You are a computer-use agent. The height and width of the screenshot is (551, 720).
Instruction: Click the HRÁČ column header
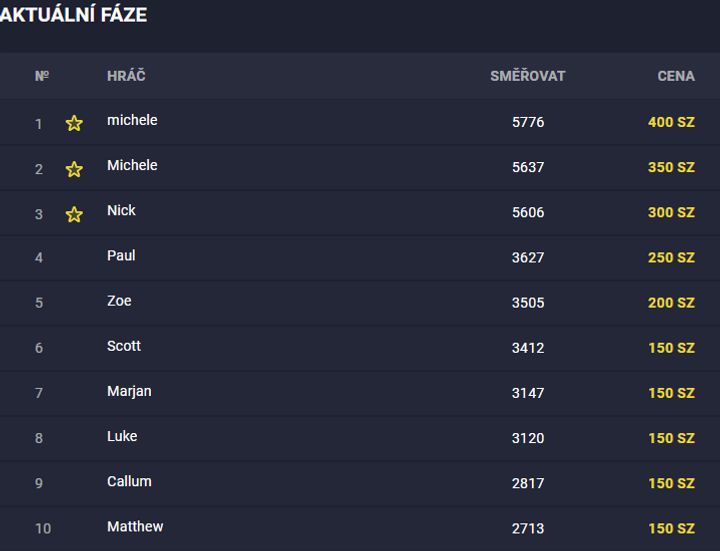(126, 75)
